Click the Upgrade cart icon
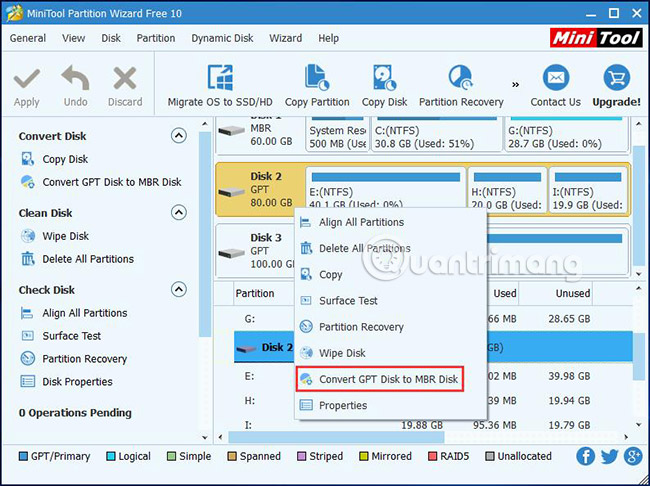 tap(616, 78)
